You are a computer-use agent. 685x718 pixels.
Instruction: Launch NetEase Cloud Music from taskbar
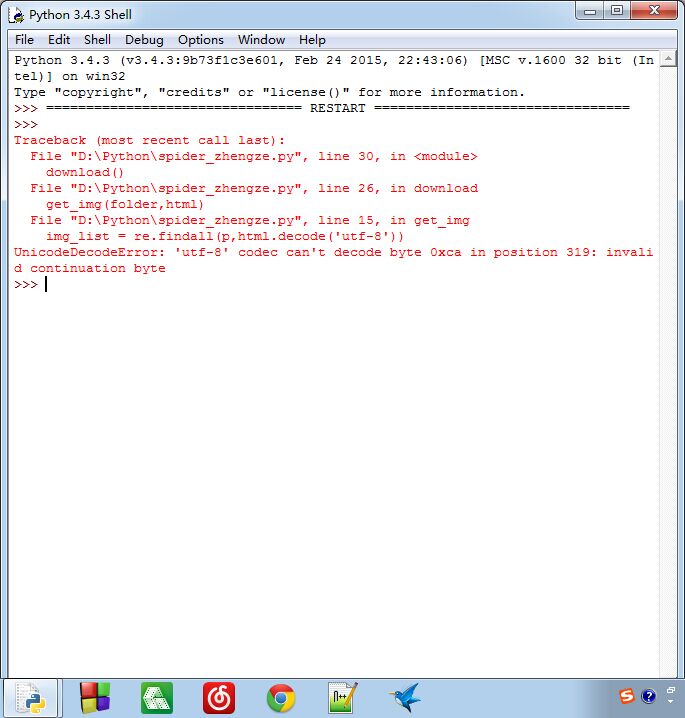coord(219,697)
